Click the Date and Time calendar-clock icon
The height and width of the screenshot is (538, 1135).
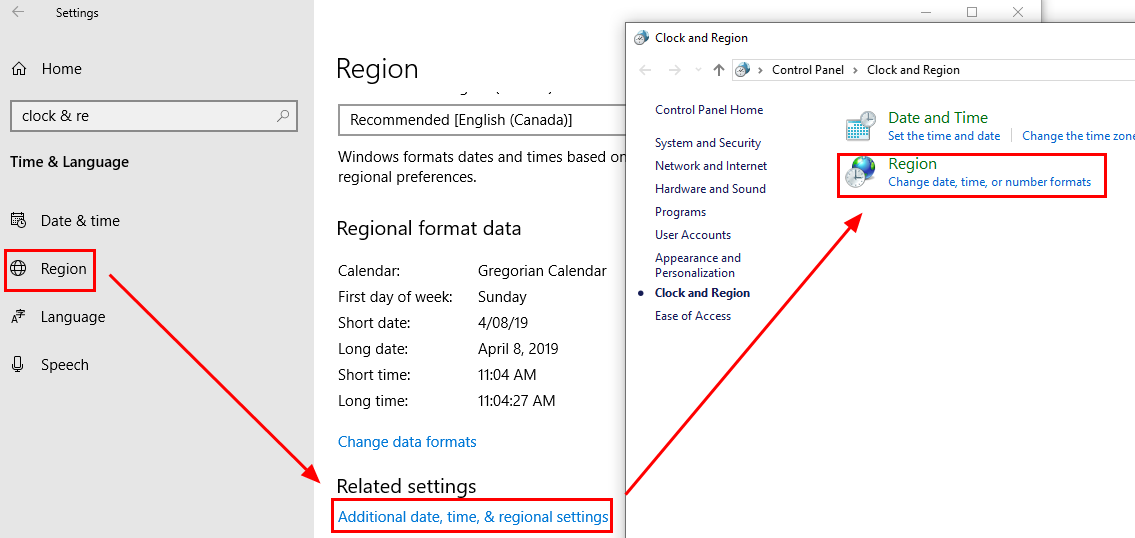pos(861,126)
